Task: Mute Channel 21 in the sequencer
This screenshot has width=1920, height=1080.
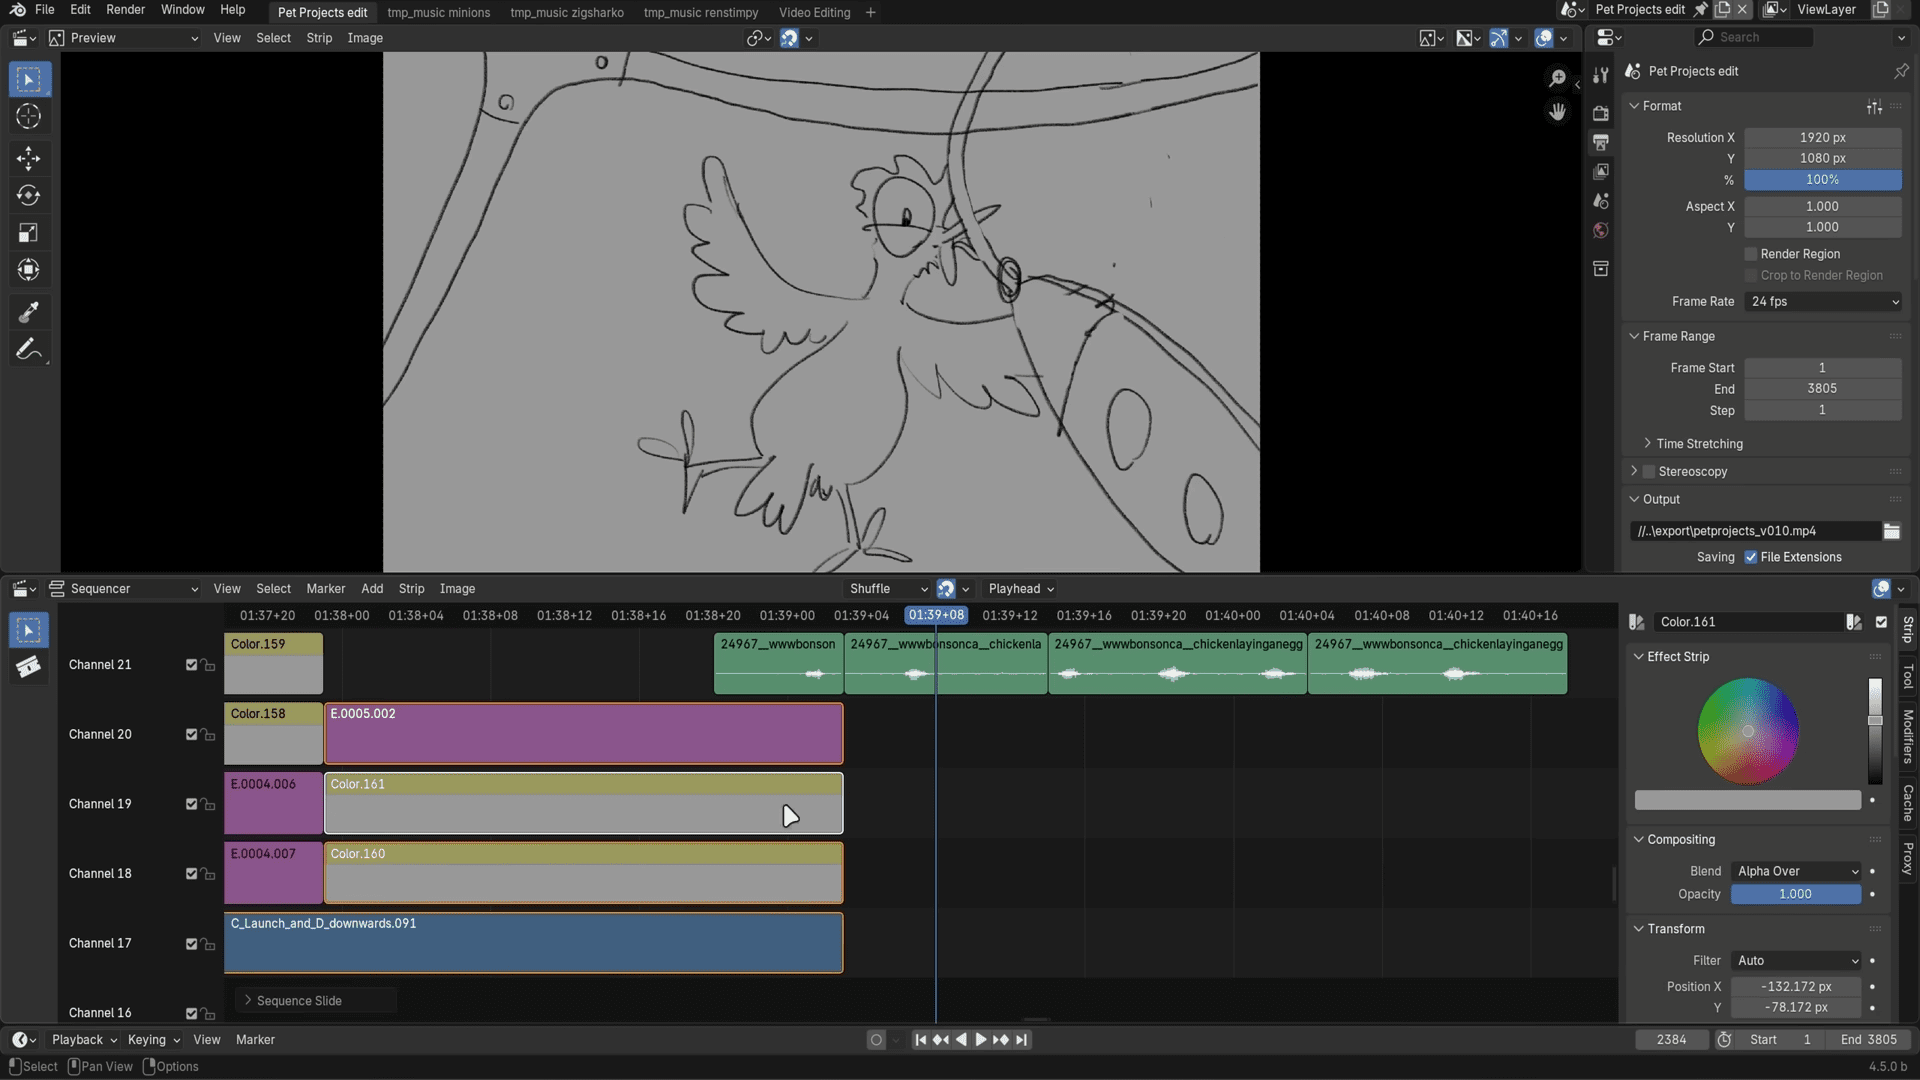Action: 191,664
